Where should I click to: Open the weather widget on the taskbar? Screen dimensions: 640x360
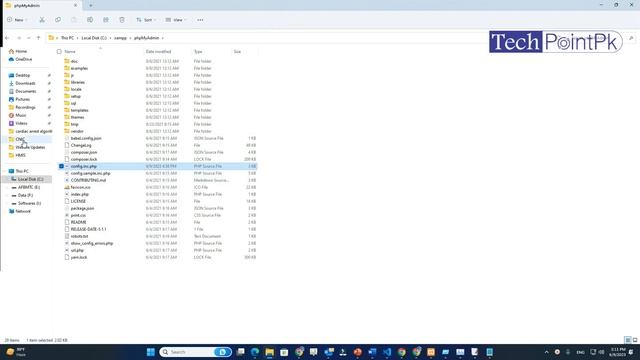[x=16, y=352]
